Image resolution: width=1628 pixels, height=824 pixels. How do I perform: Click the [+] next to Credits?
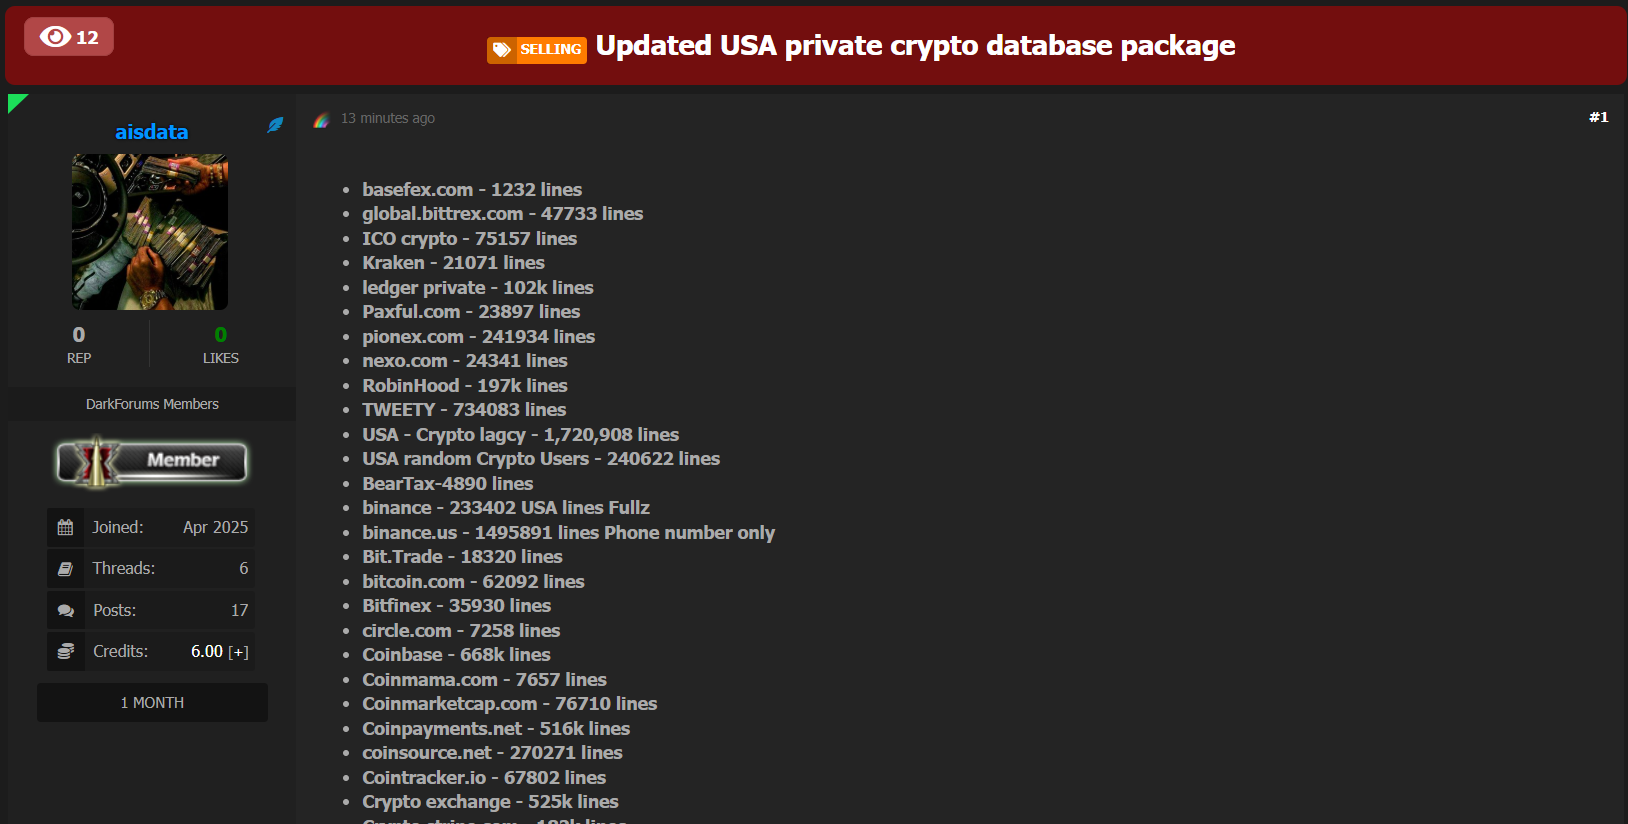click(x=238, y=652)
